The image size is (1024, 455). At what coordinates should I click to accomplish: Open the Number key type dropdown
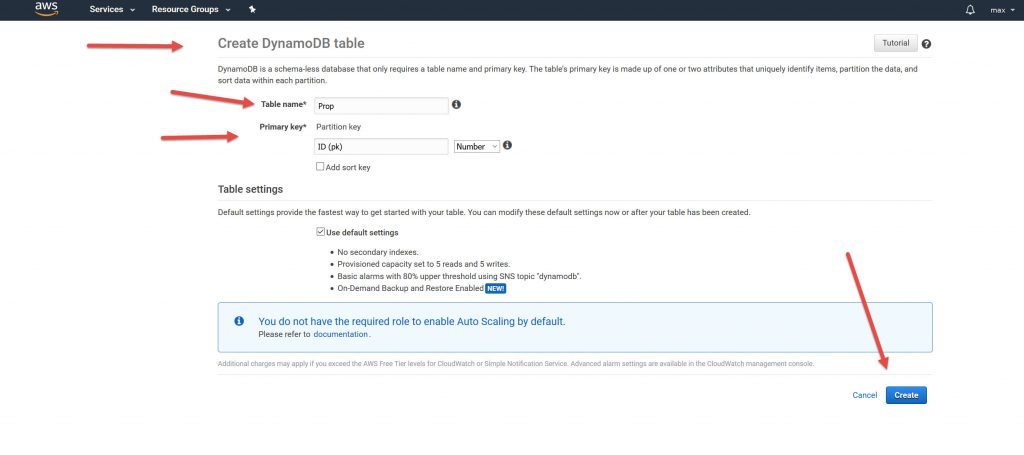(x=476, y=146)
